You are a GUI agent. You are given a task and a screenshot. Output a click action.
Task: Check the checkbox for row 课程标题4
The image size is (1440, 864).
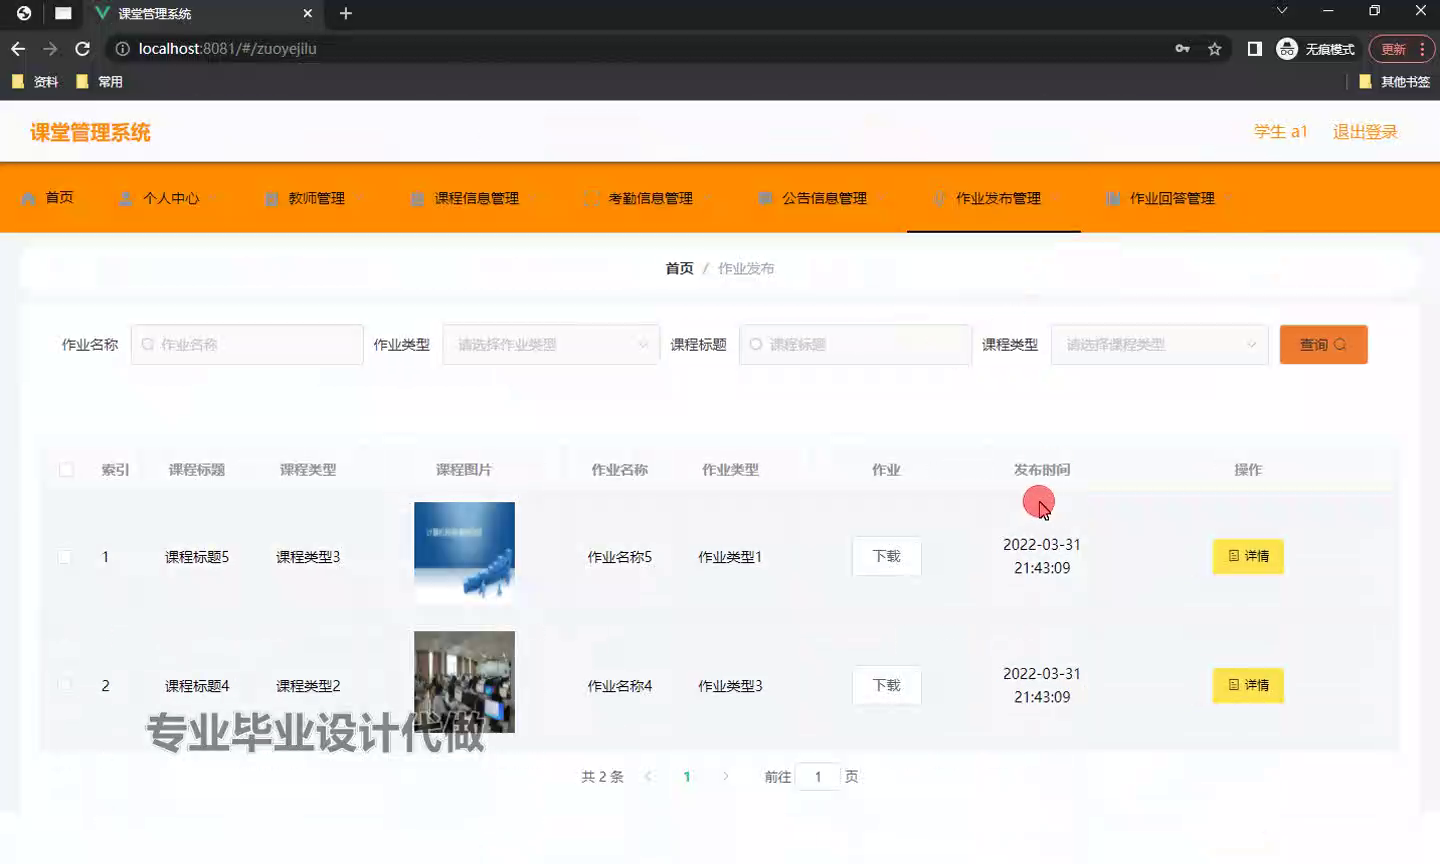point(65,685)
